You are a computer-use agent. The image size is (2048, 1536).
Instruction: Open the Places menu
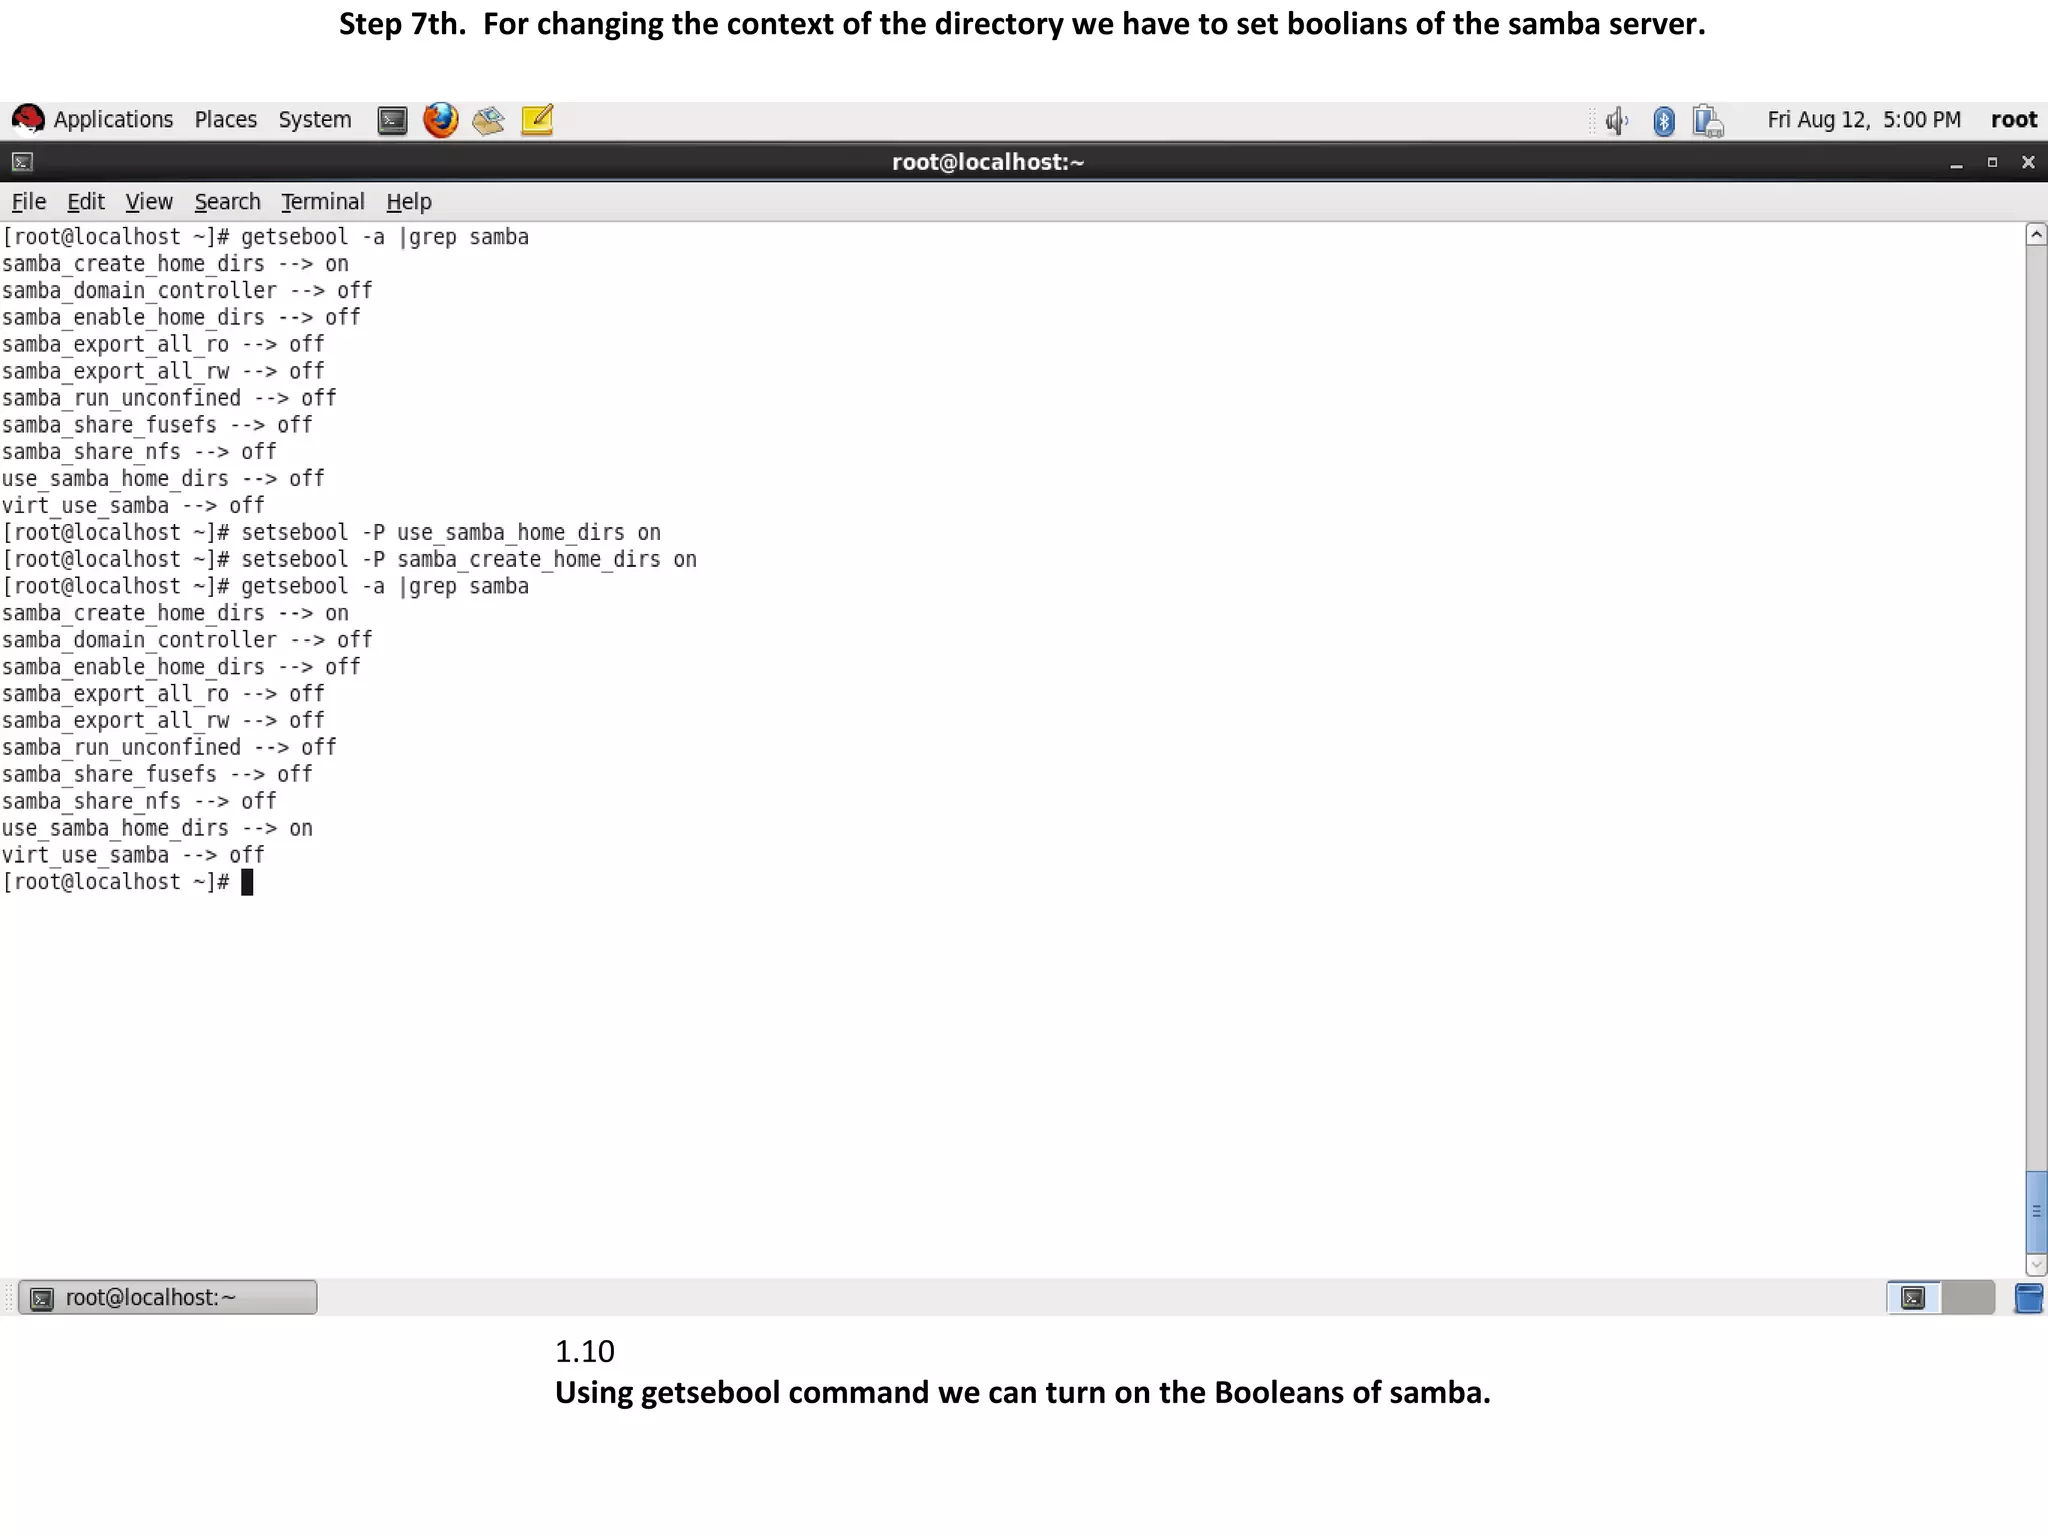point(225,120)
